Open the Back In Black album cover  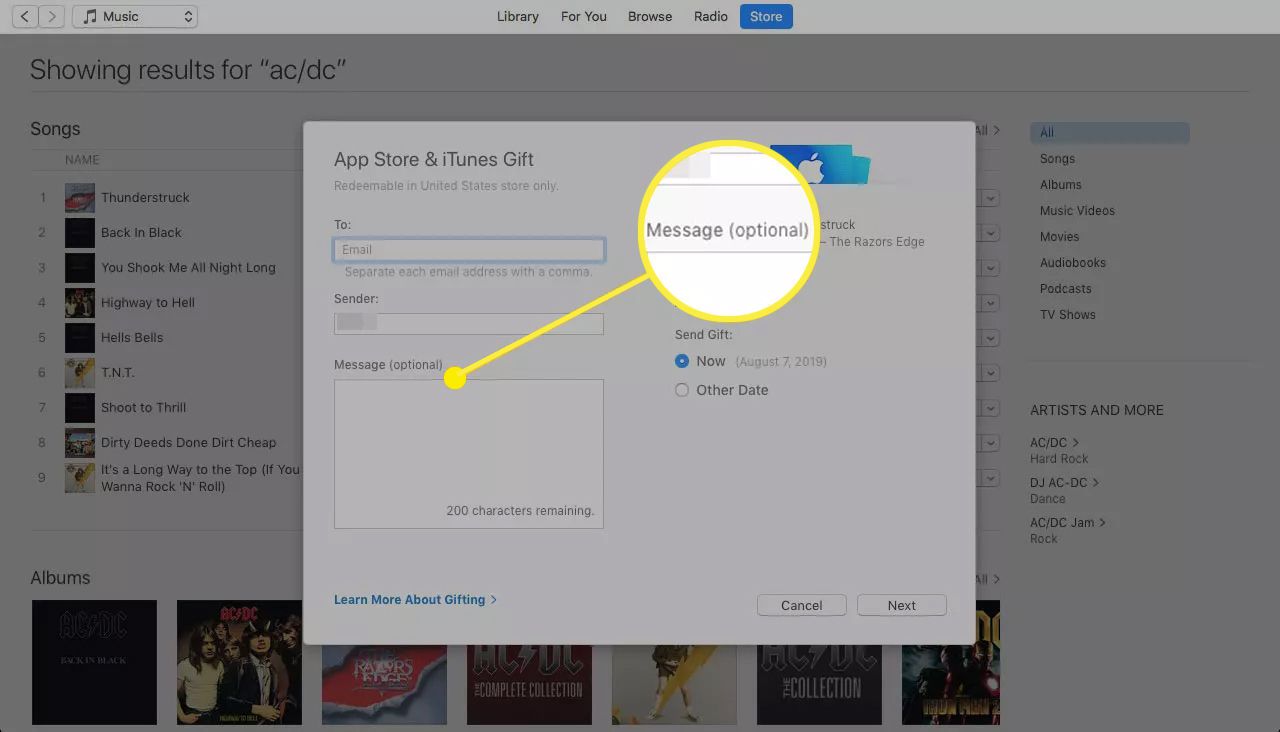[x=94, y=662]
